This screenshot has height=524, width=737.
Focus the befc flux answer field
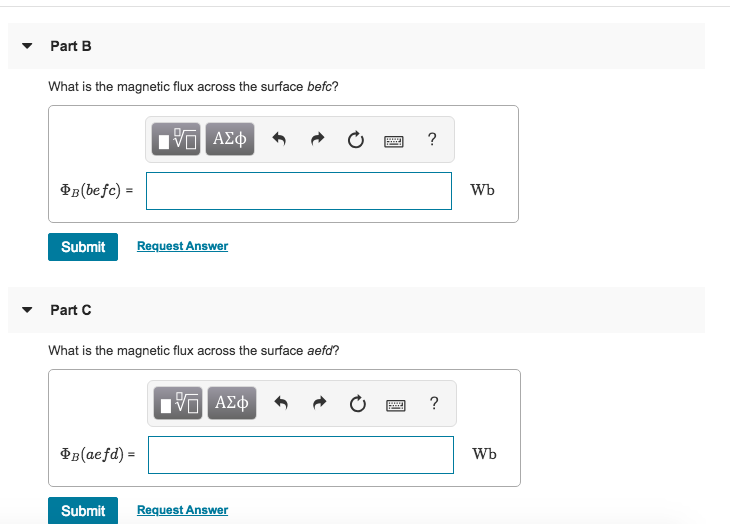[299, 191]
